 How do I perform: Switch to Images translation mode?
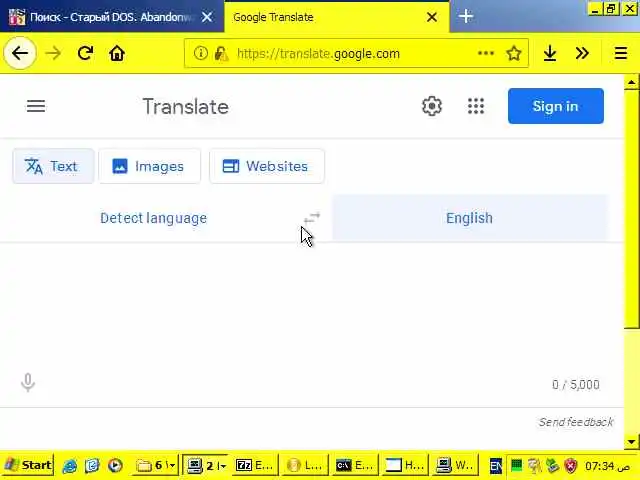pyautogui.click(x=149, y=166)
